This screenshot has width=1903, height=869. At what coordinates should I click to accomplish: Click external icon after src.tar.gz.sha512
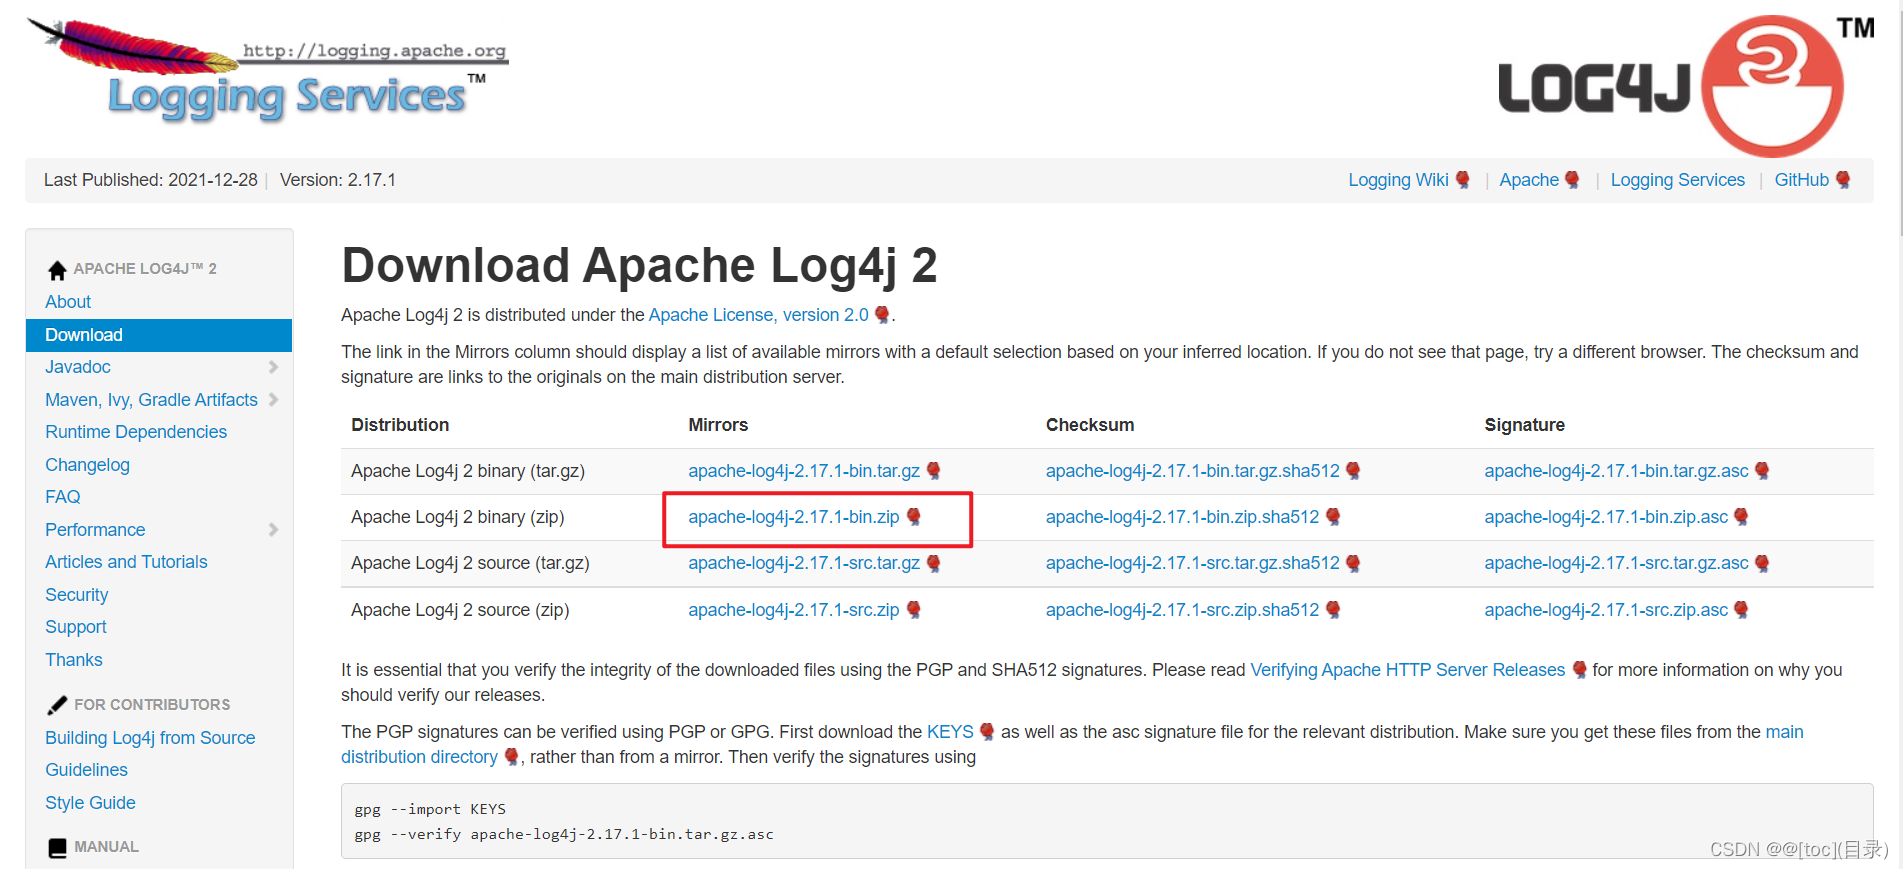(x=1353, y=563)
